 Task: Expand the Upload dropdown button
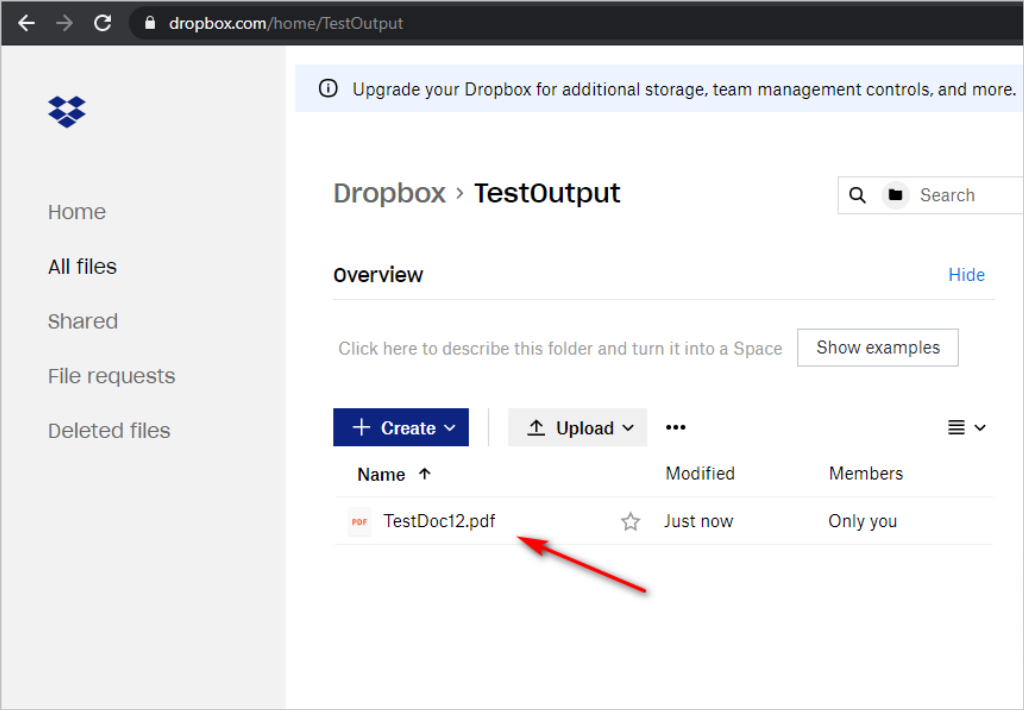(578, 428)
